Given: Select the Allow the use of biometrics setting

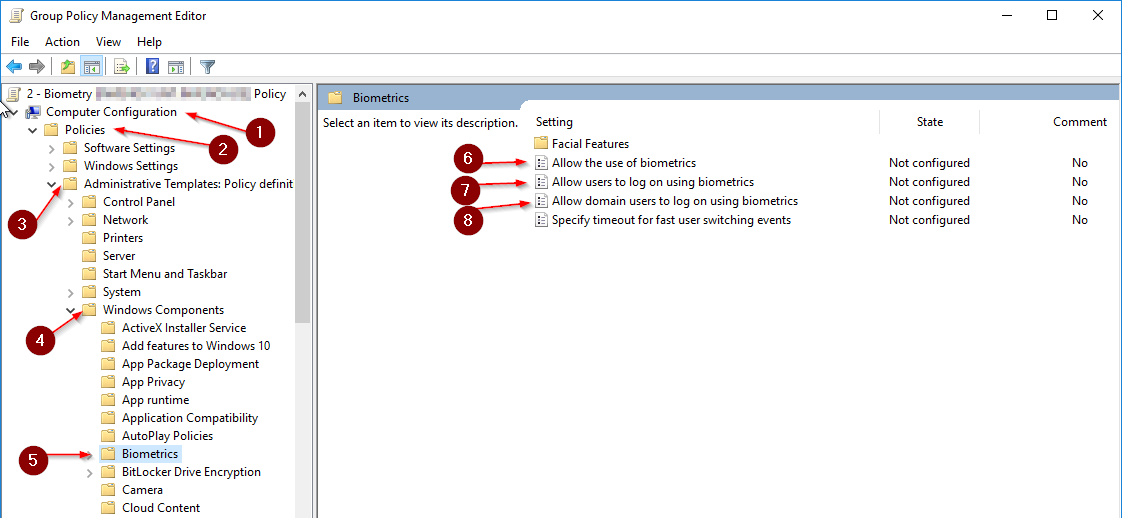Looking at the screenshot, I should pyautogui.click(x=623, y=162).
